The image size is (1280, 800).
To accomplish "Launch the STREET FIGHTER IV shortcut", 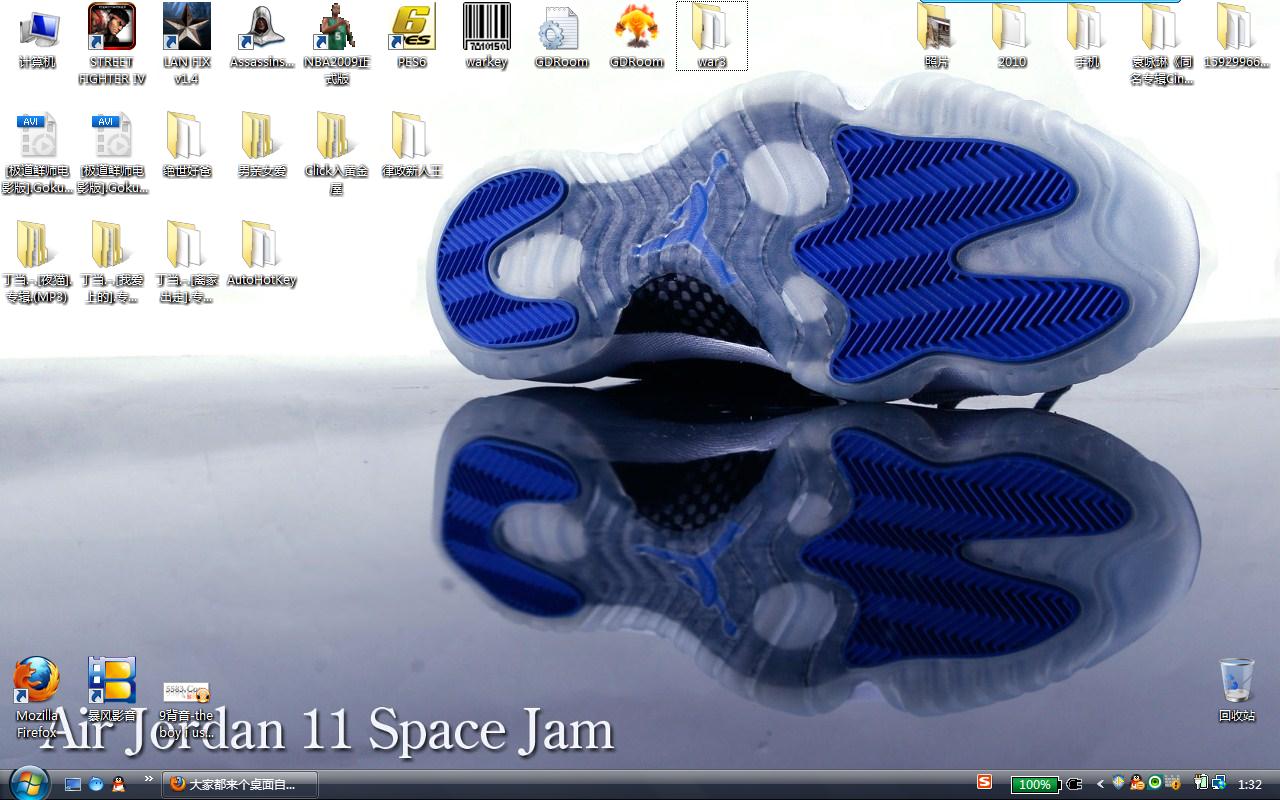I will pos(112,44).
